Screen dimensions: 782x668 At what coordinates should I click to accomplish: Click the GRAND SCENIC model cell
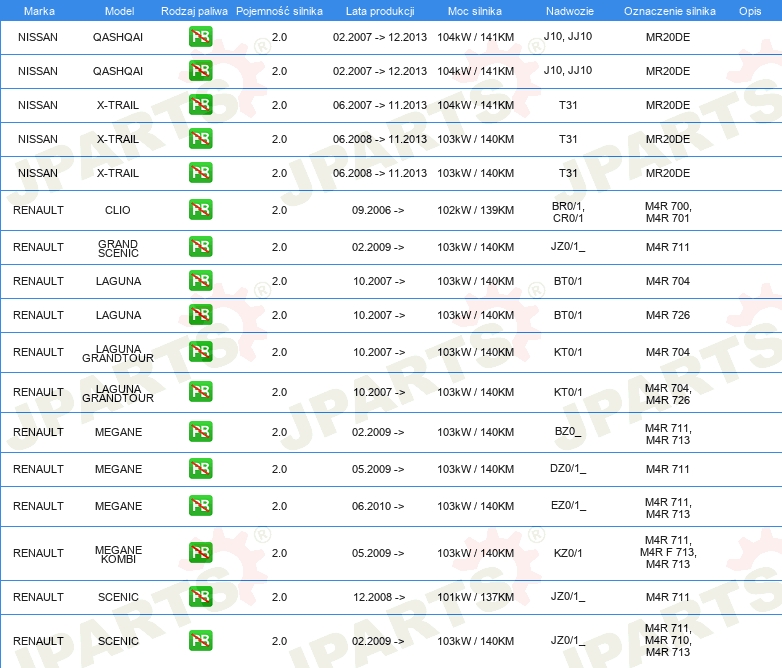pos(118,248)
